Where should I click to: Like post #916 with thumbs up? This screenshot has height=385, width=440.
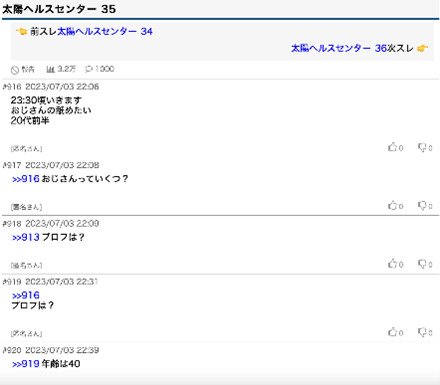pos(392,147)
